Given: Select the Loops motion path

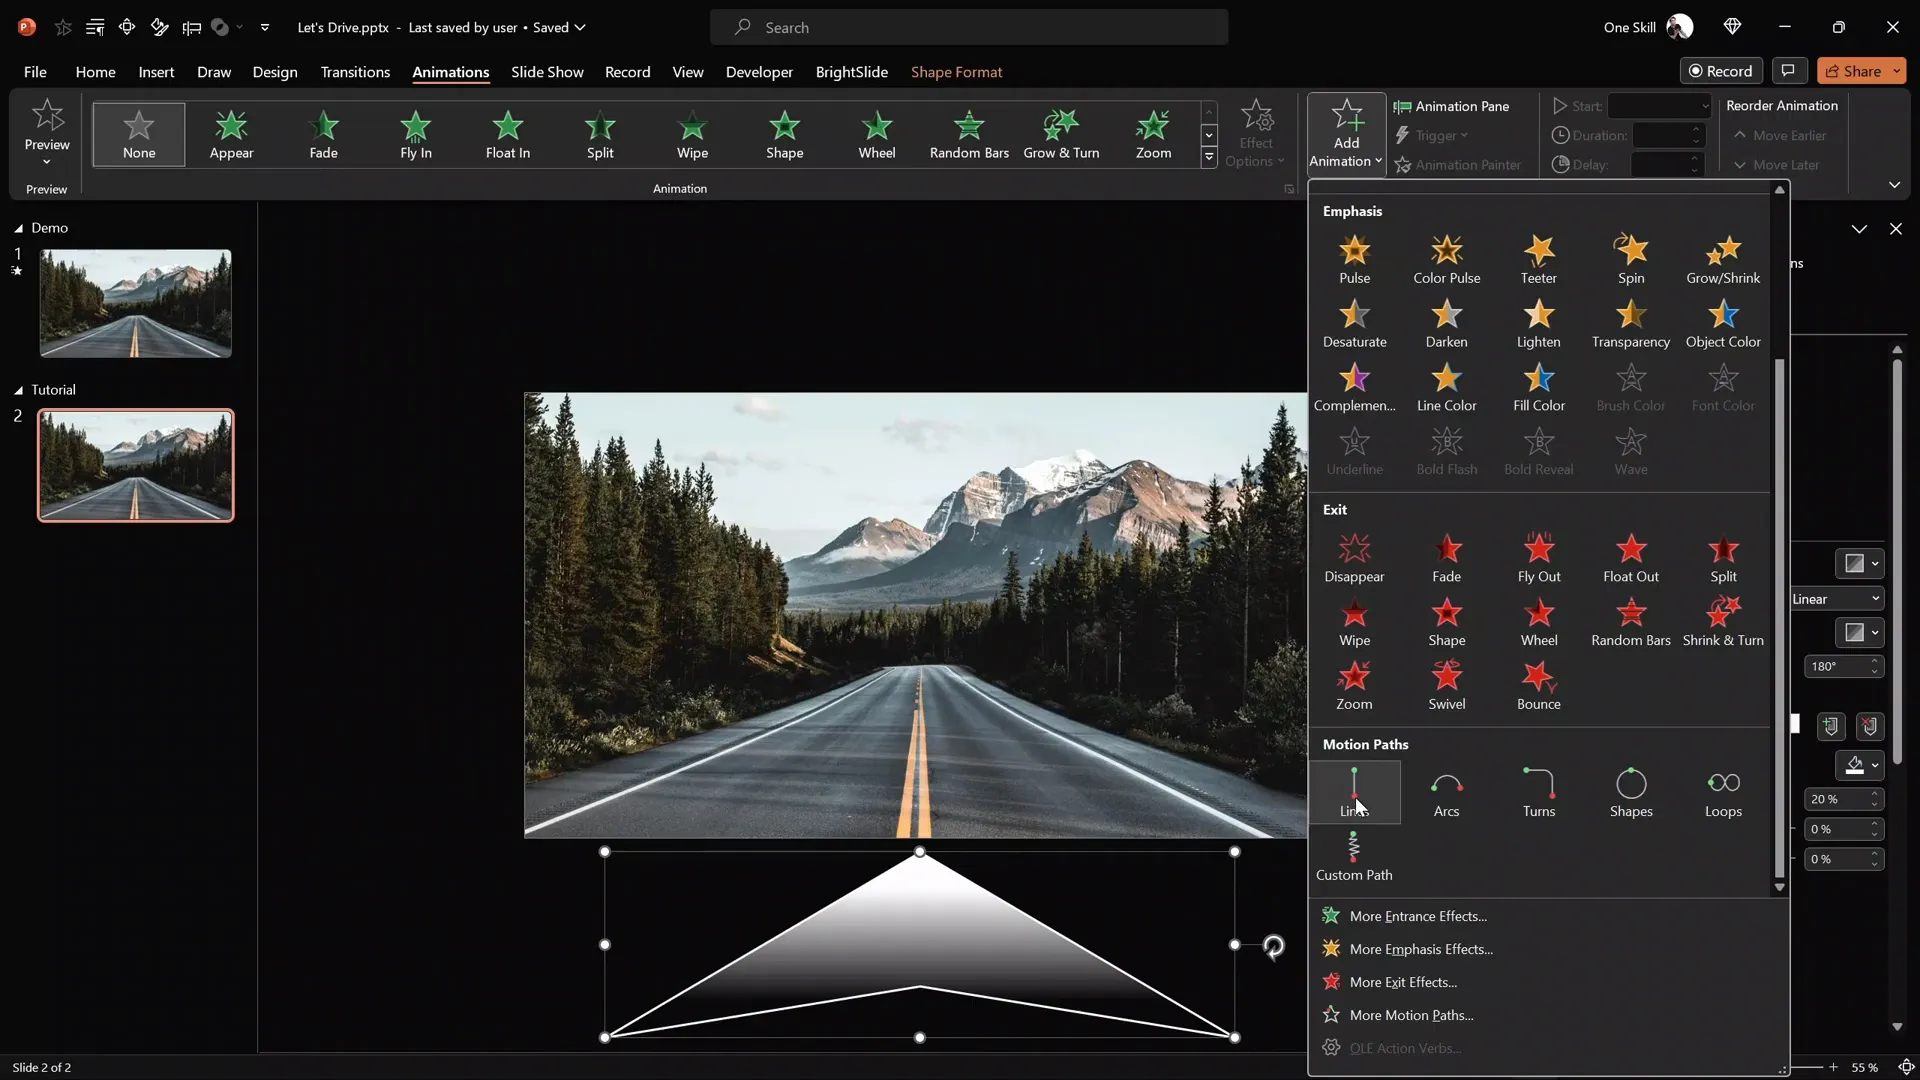Looking at the screenshot, I should tap(1722, 793).
